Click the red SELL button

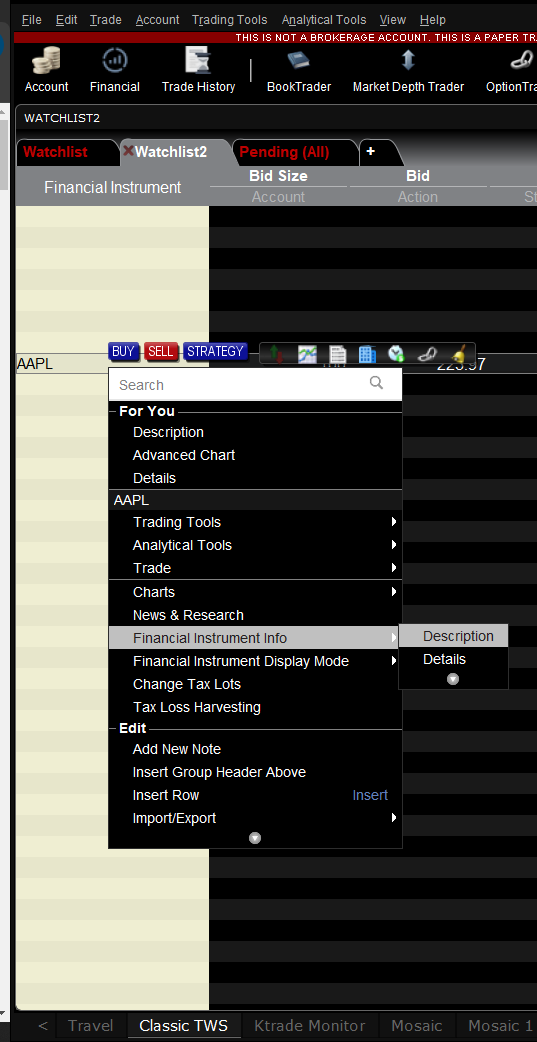click(x=160, y=352)
